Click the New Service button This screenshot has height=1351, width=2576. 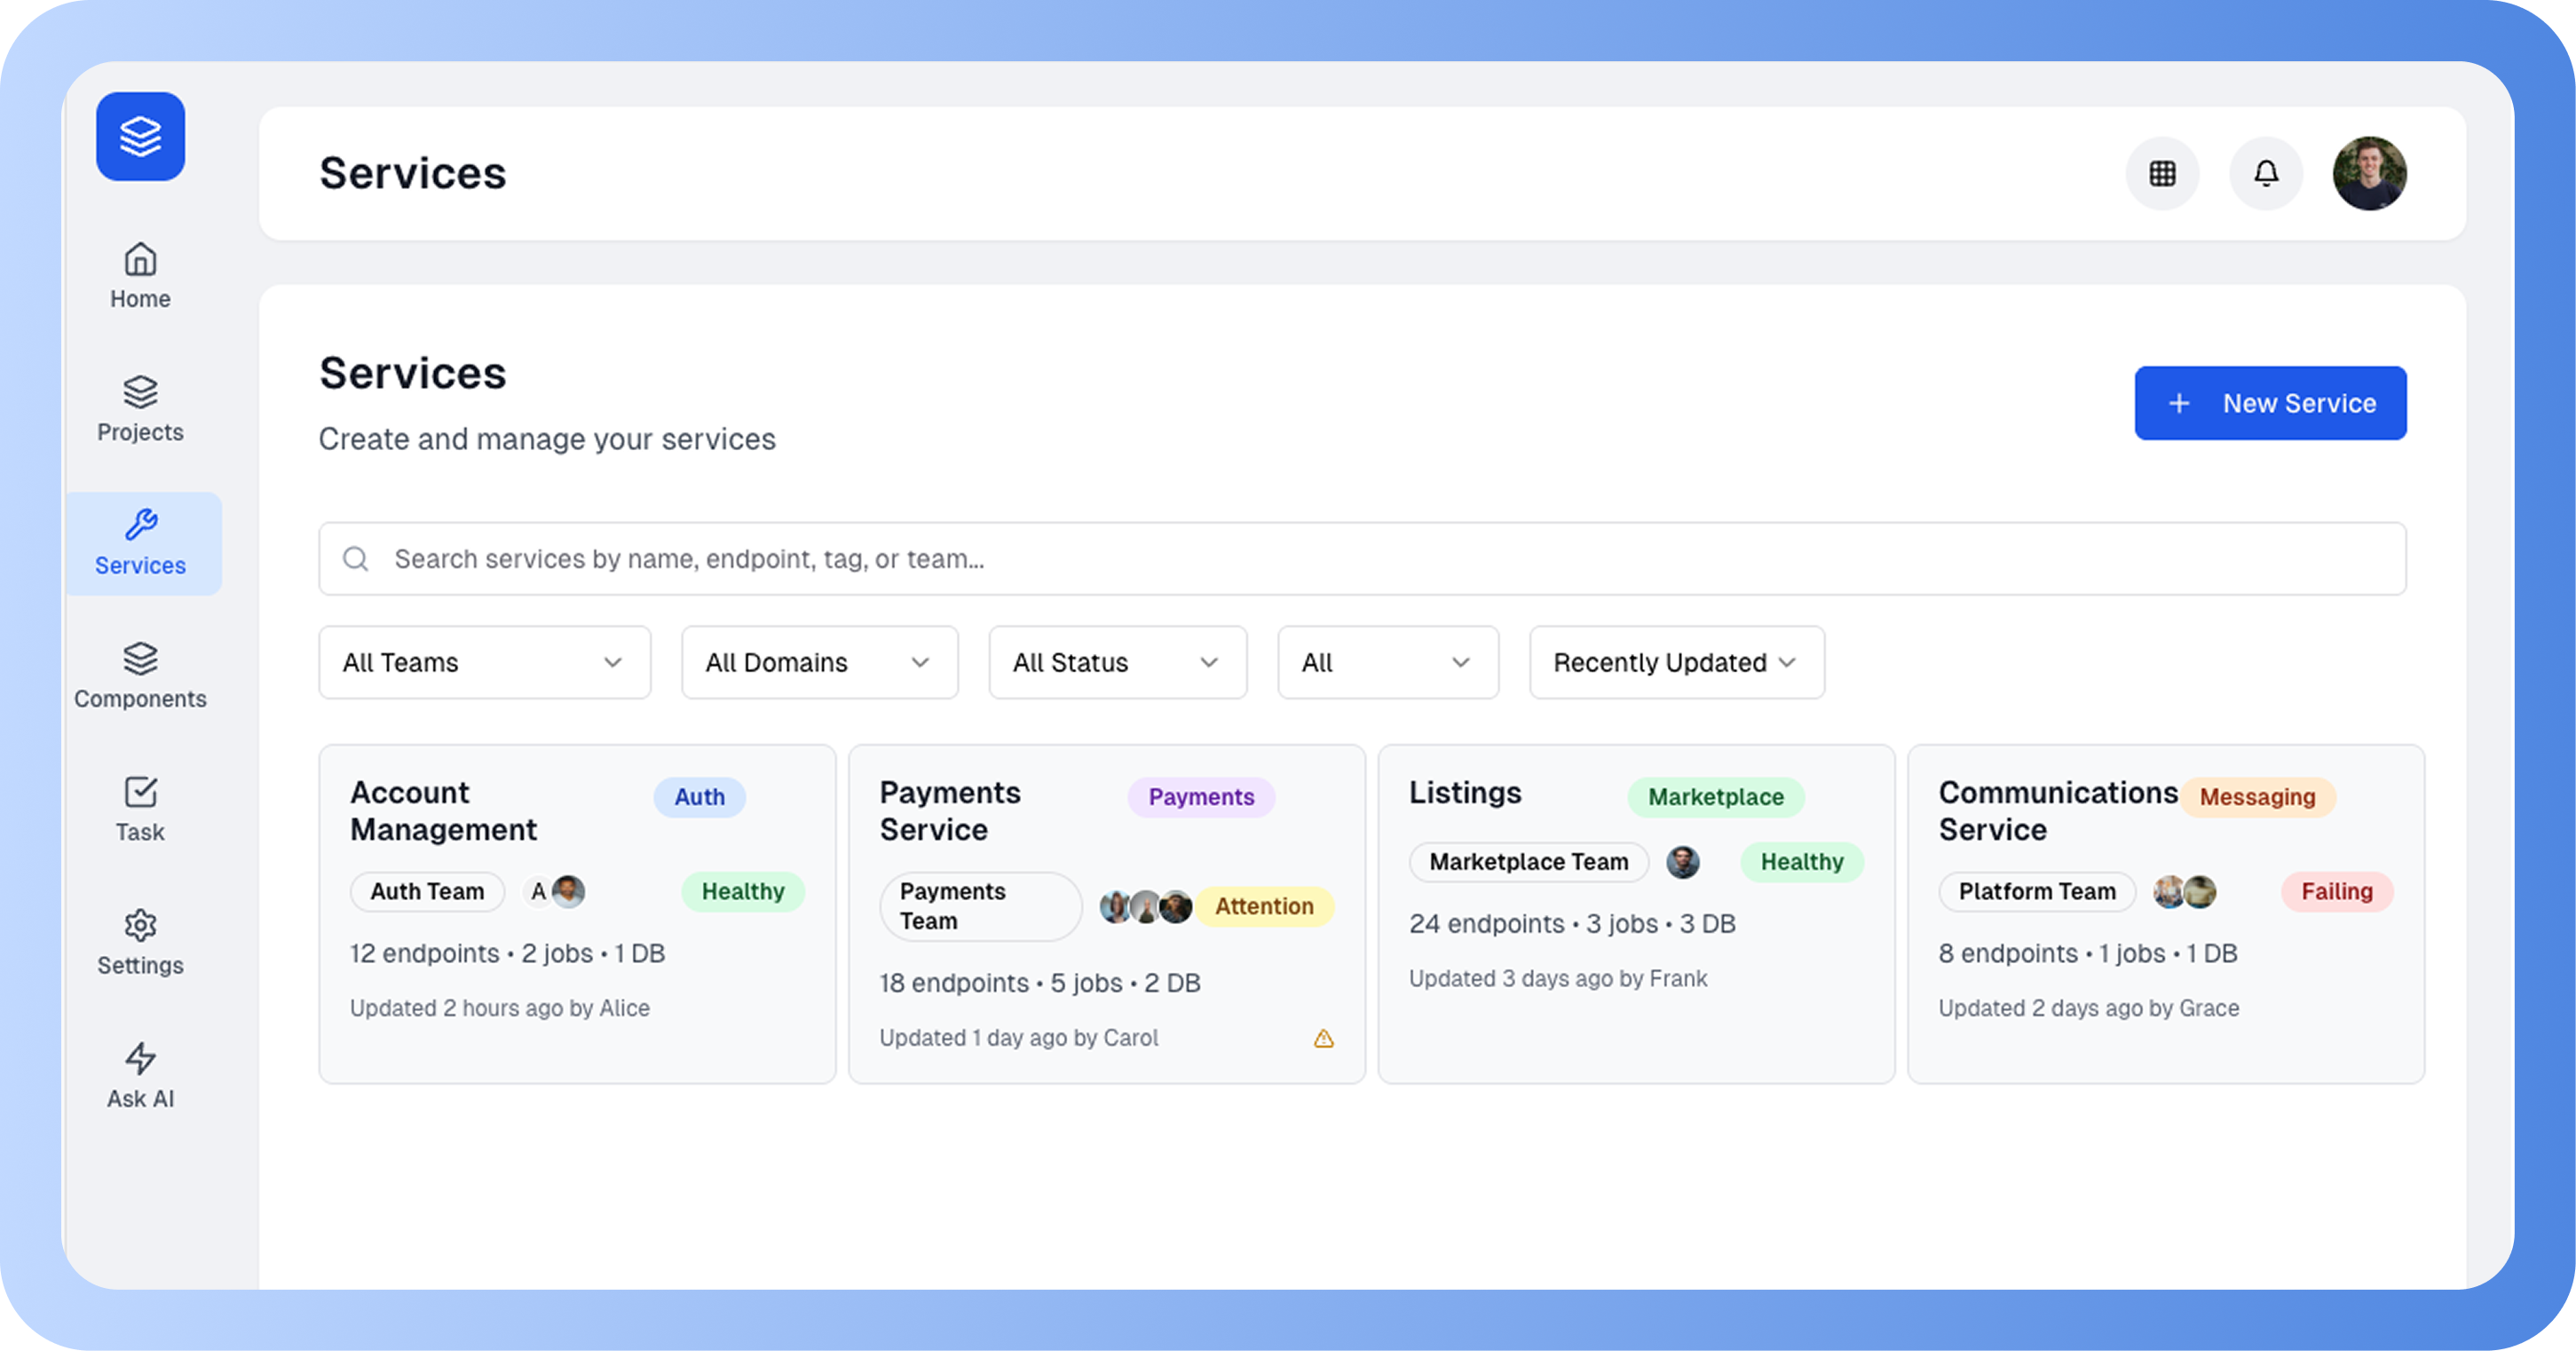tap(2270, 403)
